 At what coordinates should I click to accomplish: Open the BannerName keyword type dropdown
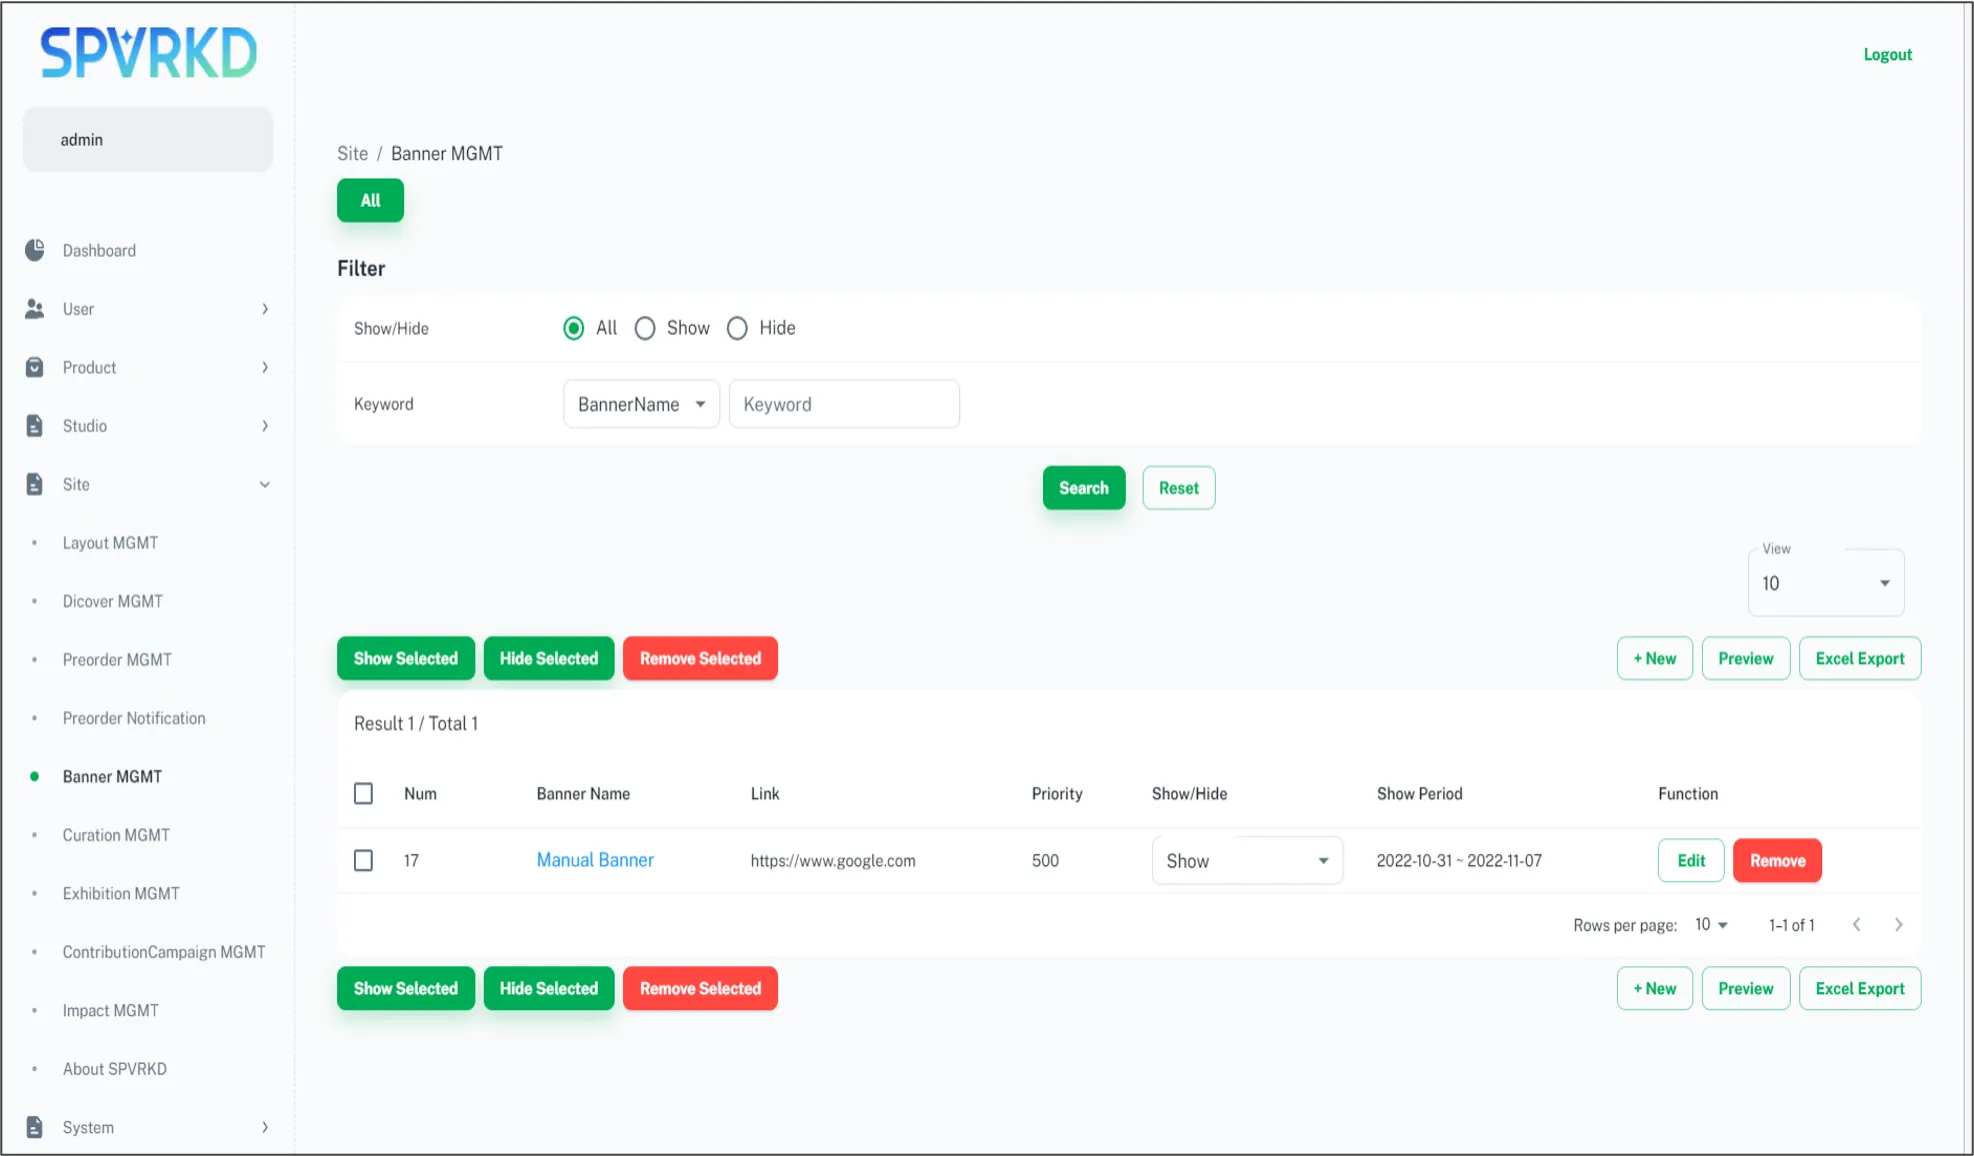641,404
